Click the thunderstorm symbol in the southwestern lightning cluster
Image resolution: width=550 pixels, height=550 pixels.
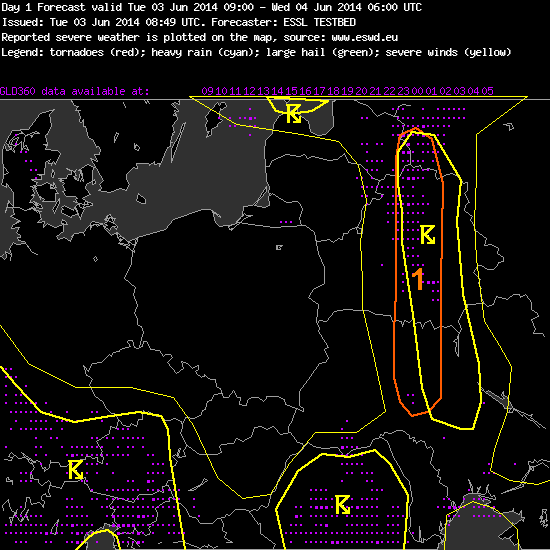75,470
